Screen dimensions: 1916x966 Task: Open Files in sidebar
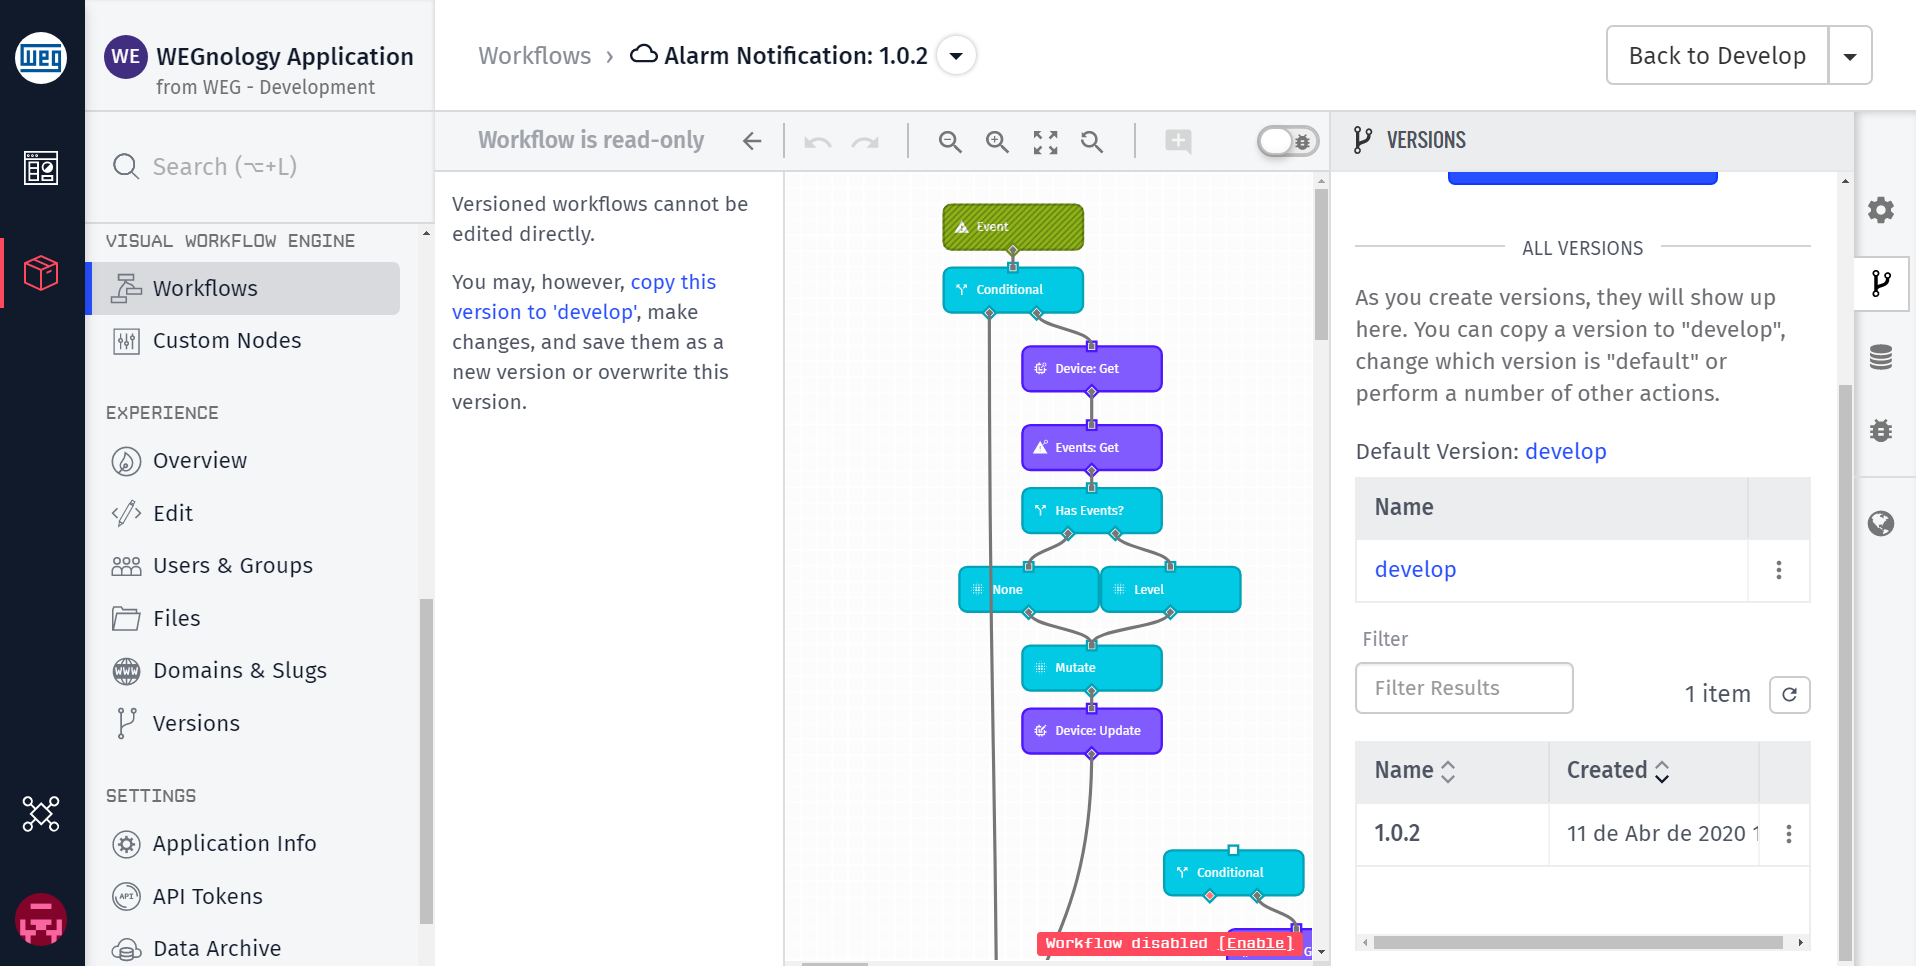(177, 619)
